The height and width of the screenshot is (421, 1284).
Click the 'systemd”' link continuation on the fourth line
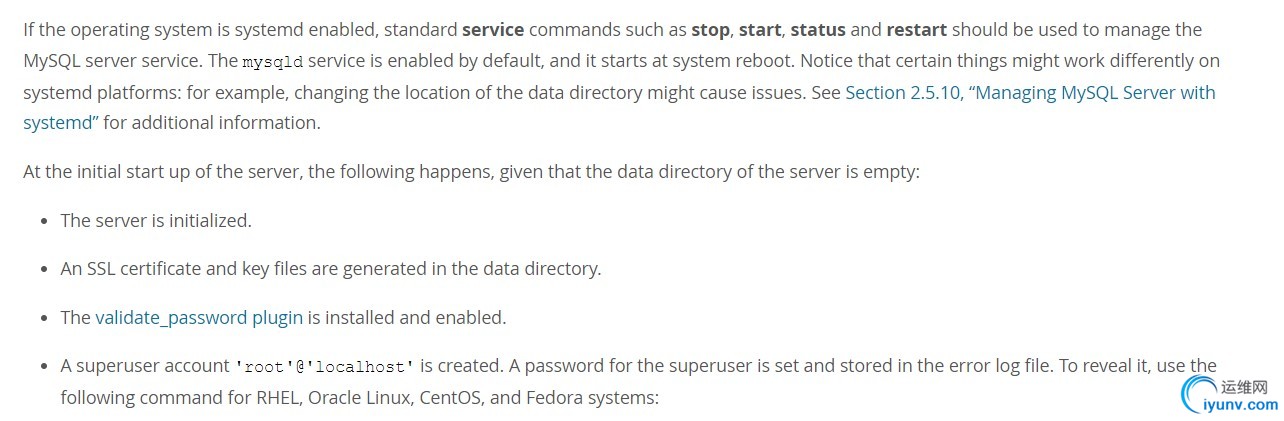click(x=61, y=123)
